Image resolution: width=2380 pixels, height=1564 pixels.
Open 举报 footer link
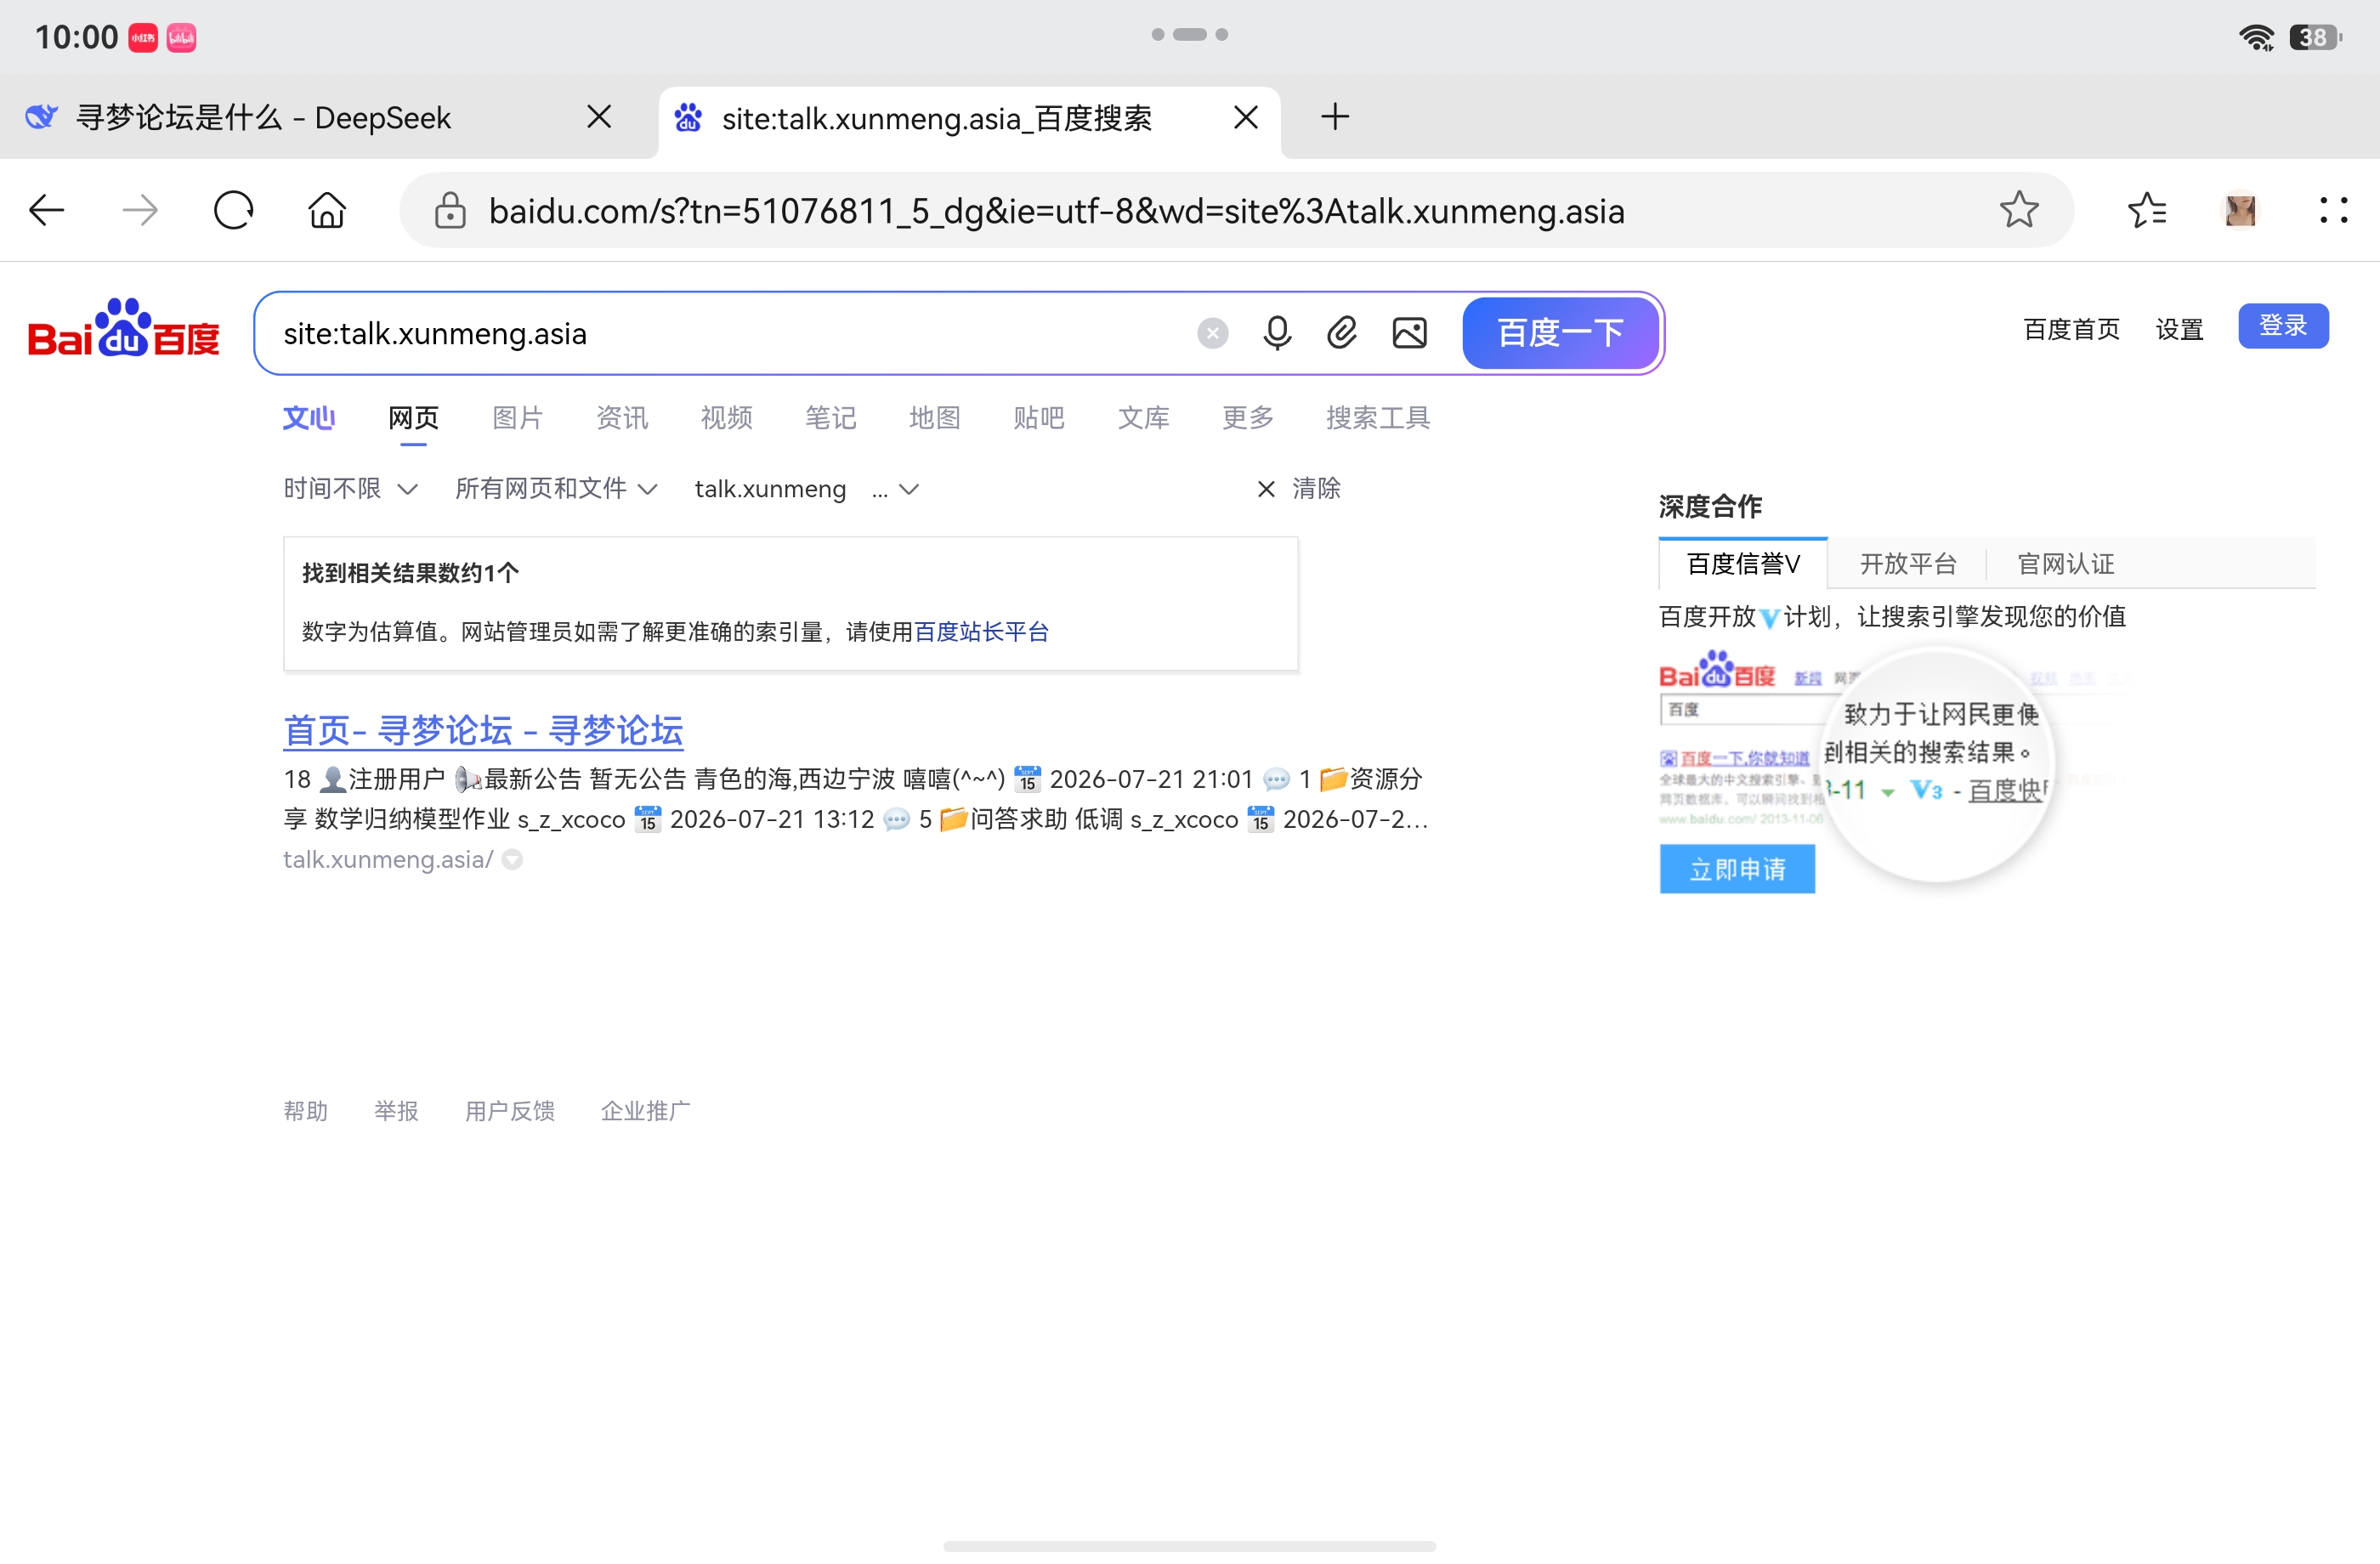pos(396,1111)
